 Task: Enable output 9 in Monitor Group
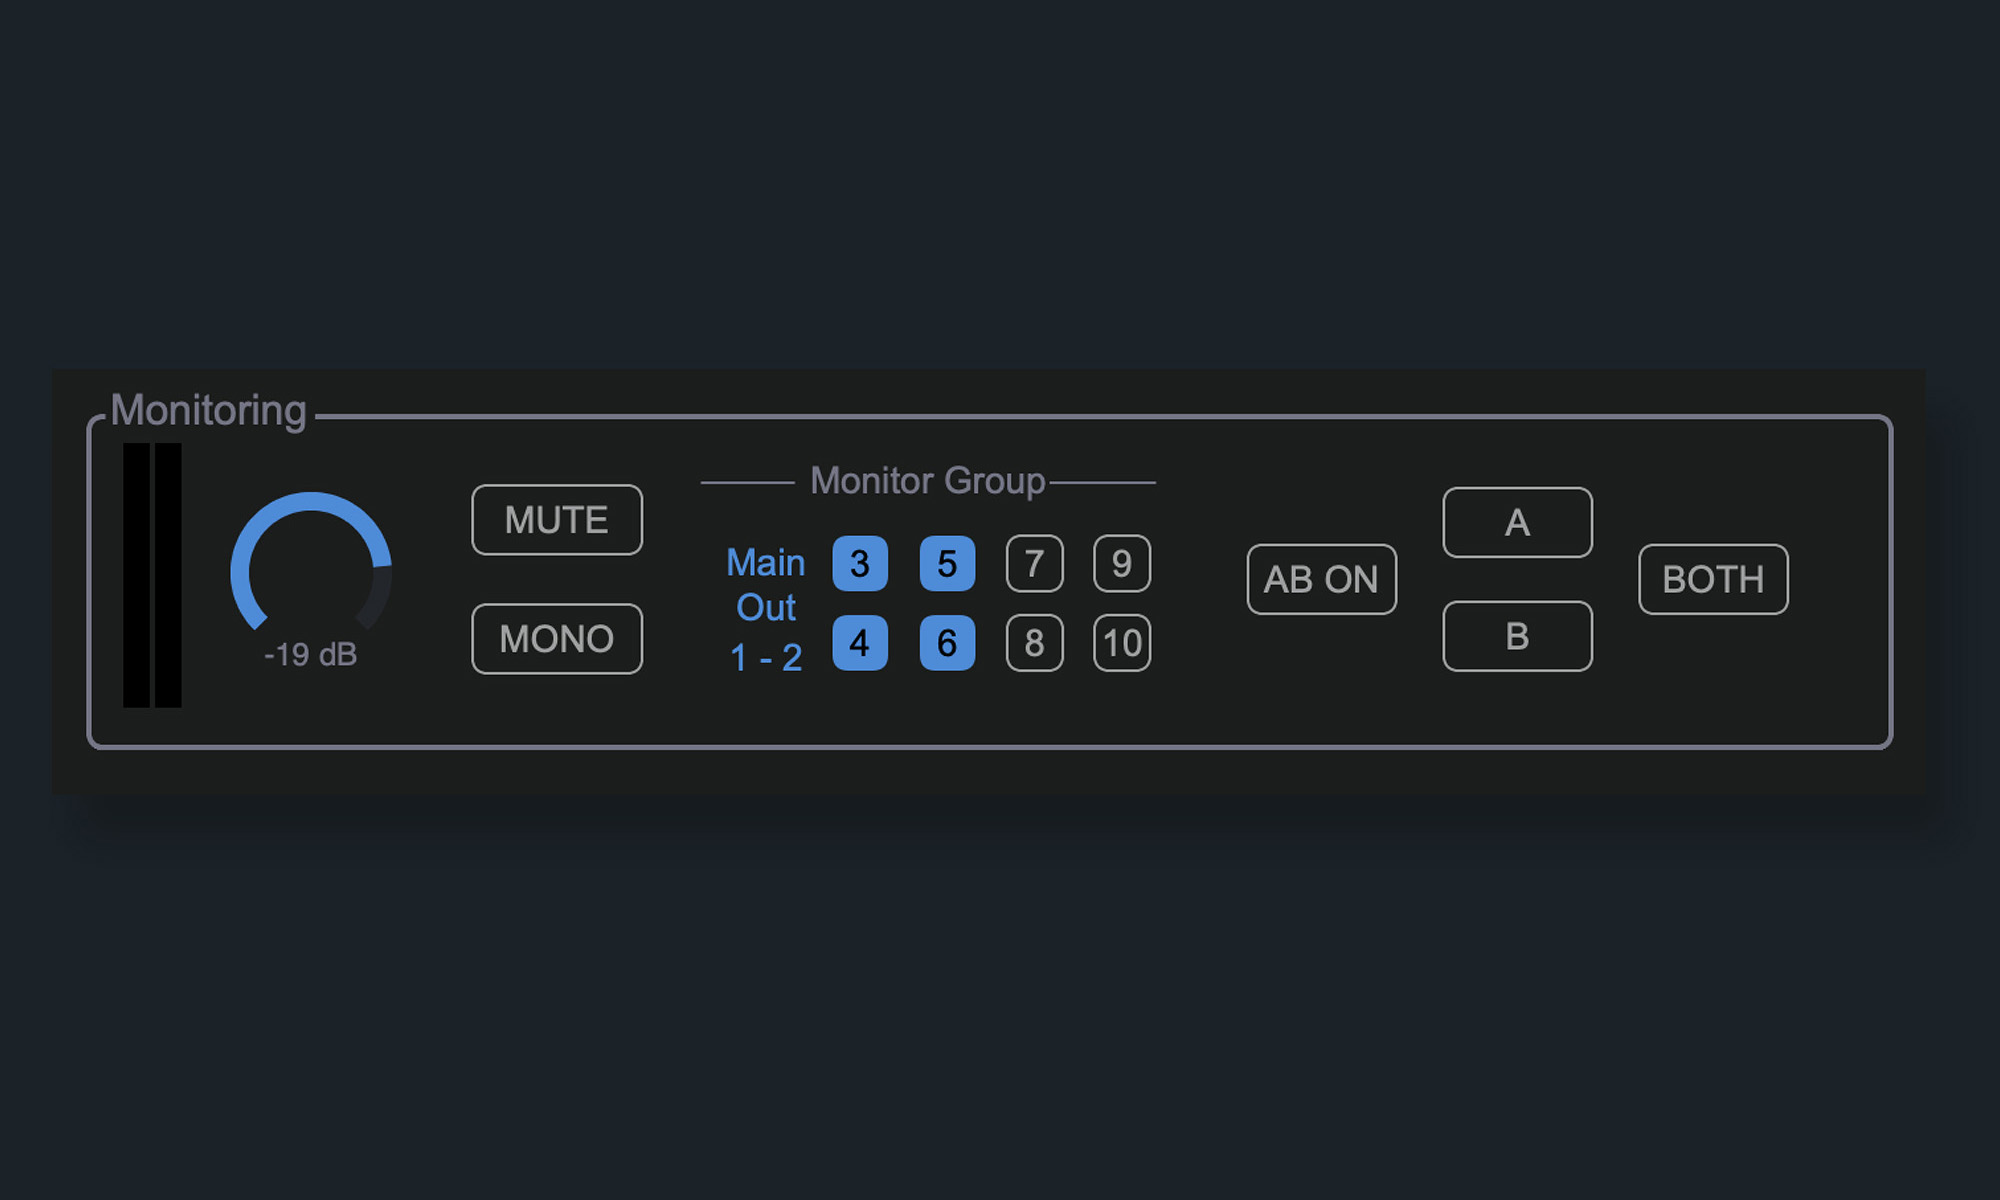tap(1122, 564)
